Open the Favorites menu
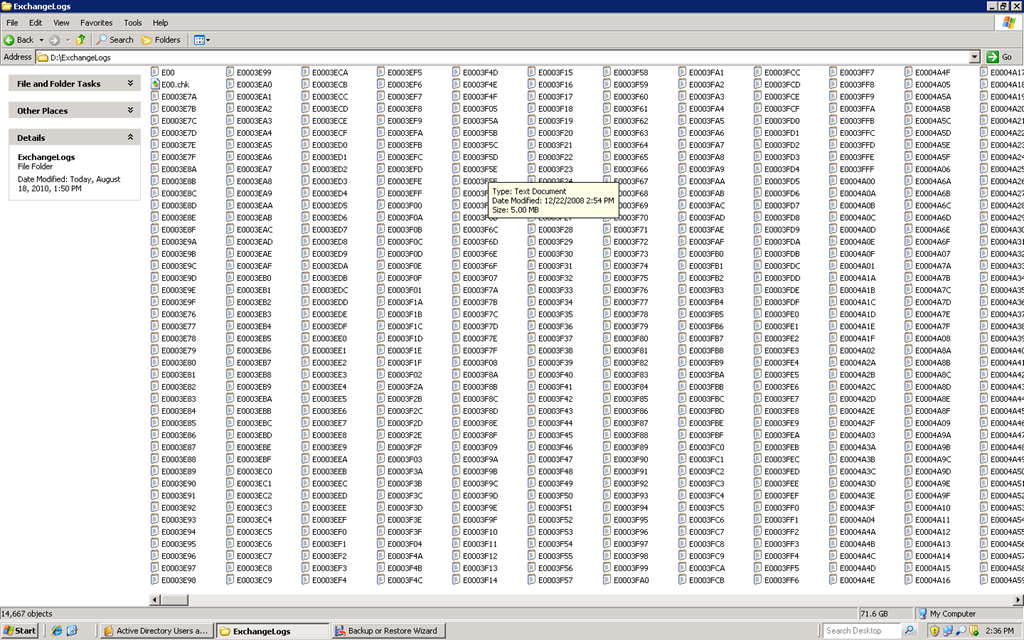Screen dimensions: 1024x640 [96, 22]
